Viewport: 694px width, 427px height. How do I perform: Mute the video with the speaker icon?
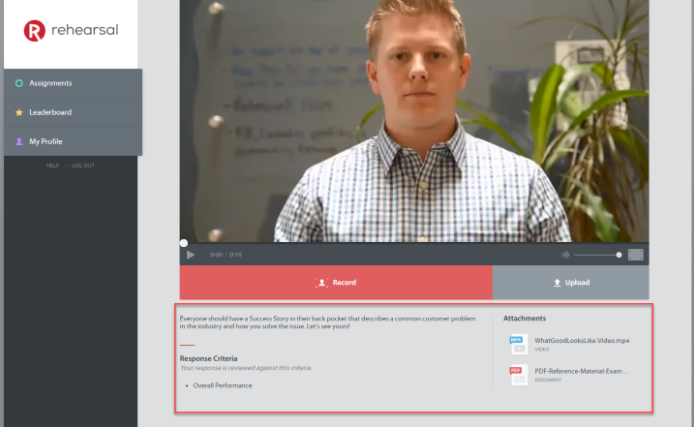coord(565,255)
